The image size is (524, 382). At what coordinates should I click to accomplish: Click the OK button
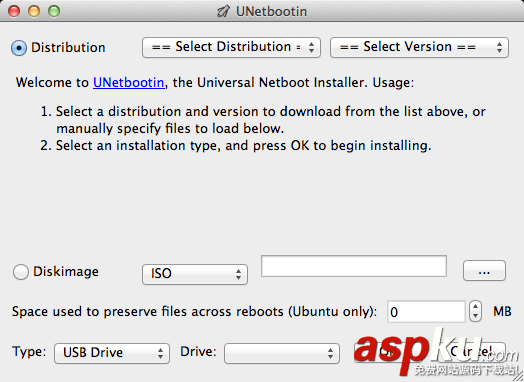pos(388,352)
